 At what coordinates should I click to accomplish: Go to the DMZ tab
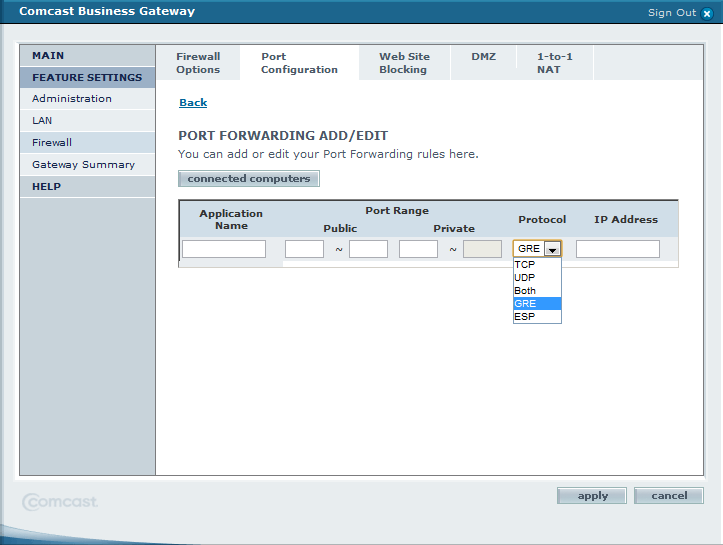tap(483, 57)
